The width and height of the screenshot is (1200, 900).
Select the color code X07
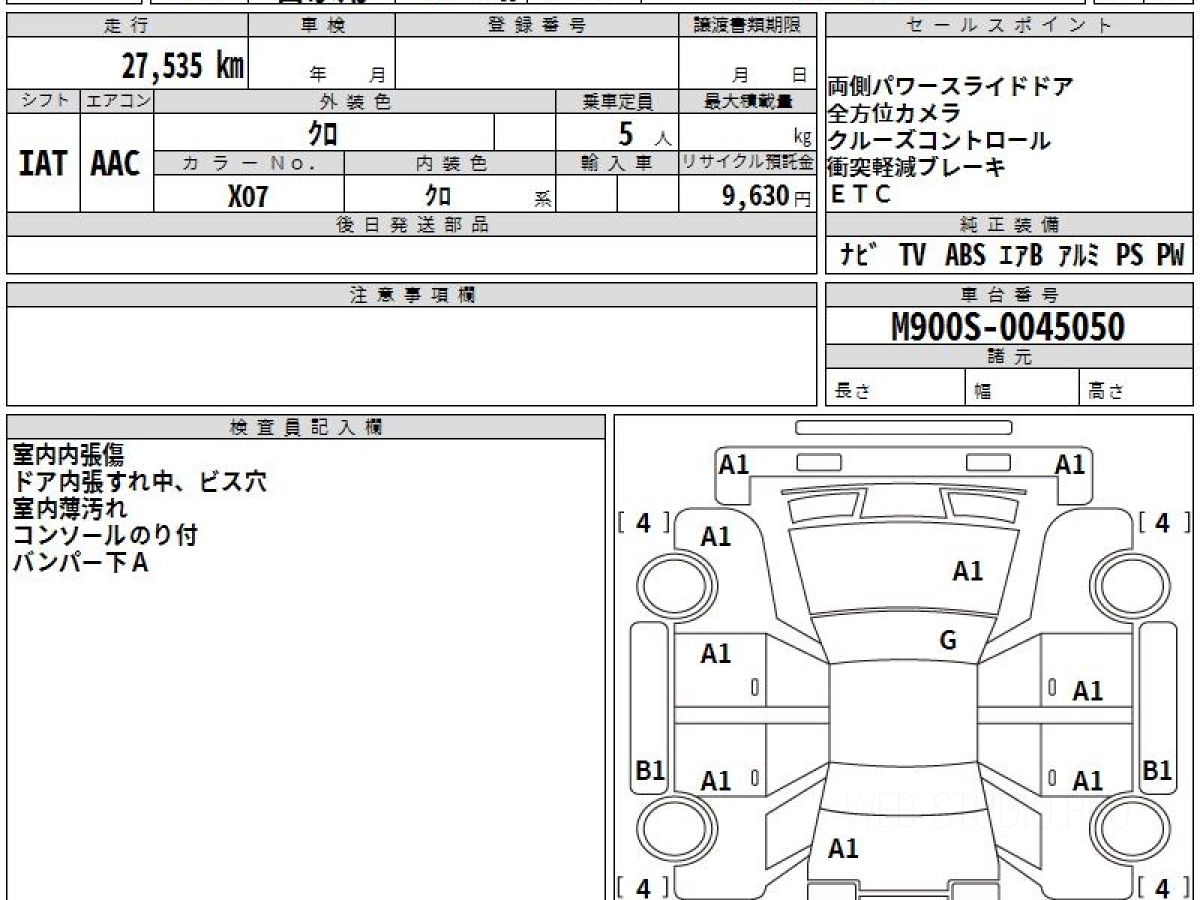pos(248,195)
